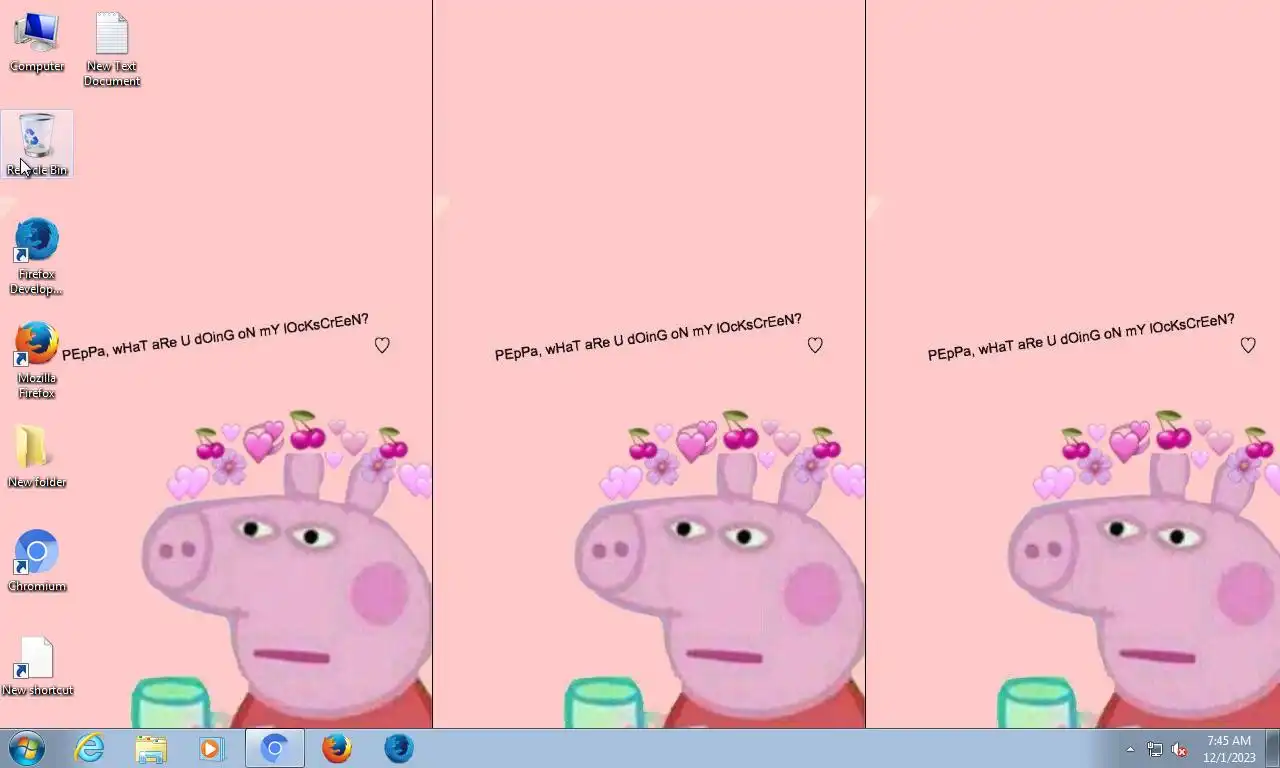Select the Computer desktop icon
This screenshot has width=1280, height=768.
(37, 42)
